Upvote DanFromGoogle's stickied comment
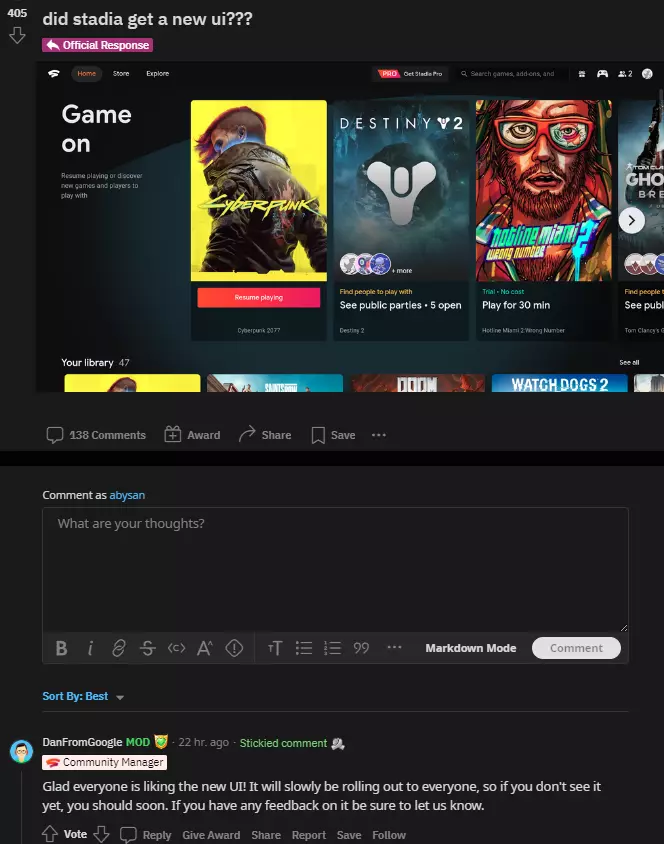This screenshot has width=664, height=844. pos(50,834)
